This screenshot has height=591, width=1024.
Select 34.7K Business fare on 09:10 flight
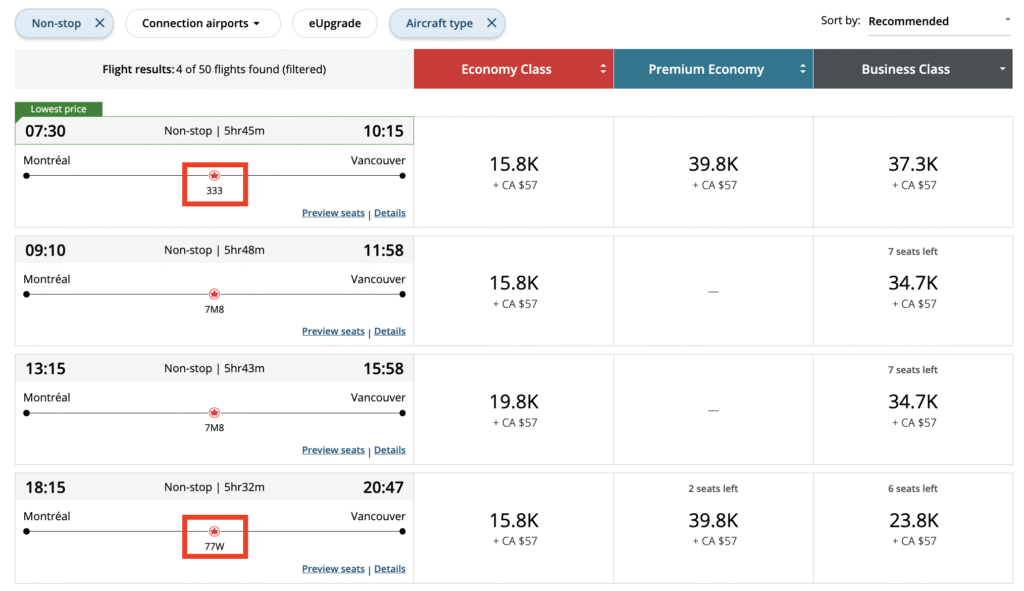[912, 284]
